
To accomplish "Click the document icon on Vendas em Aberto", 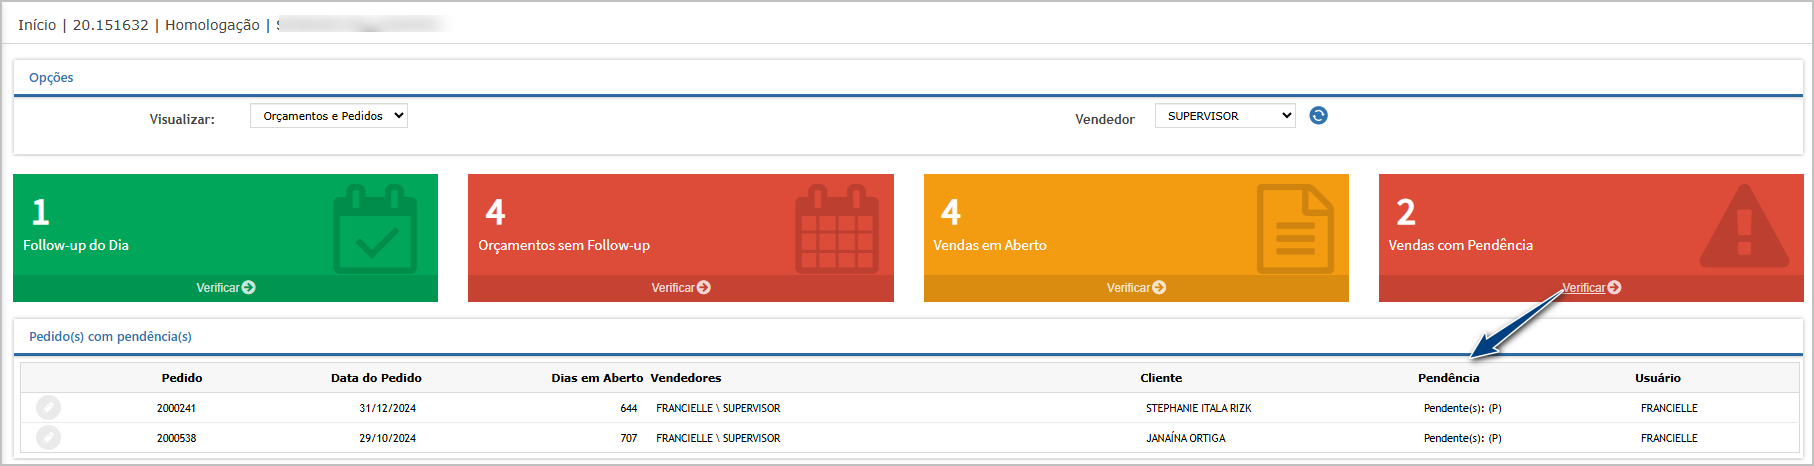I will coord(1295,229).
